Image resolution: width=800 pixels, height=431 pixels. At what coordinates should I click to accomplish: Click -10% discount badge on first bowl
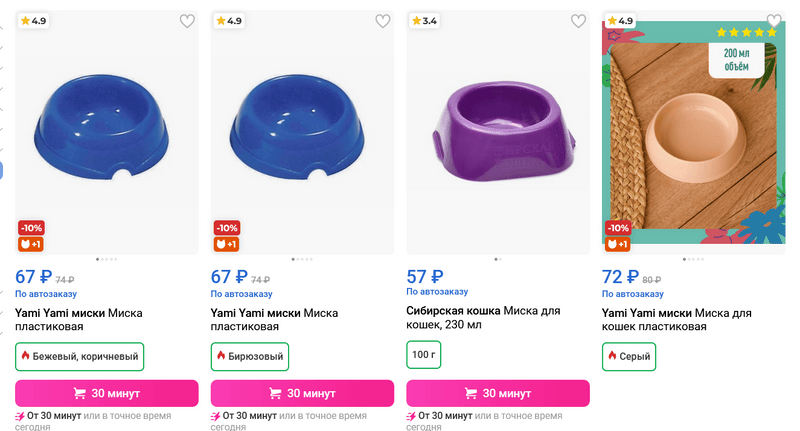coord(30,227)
